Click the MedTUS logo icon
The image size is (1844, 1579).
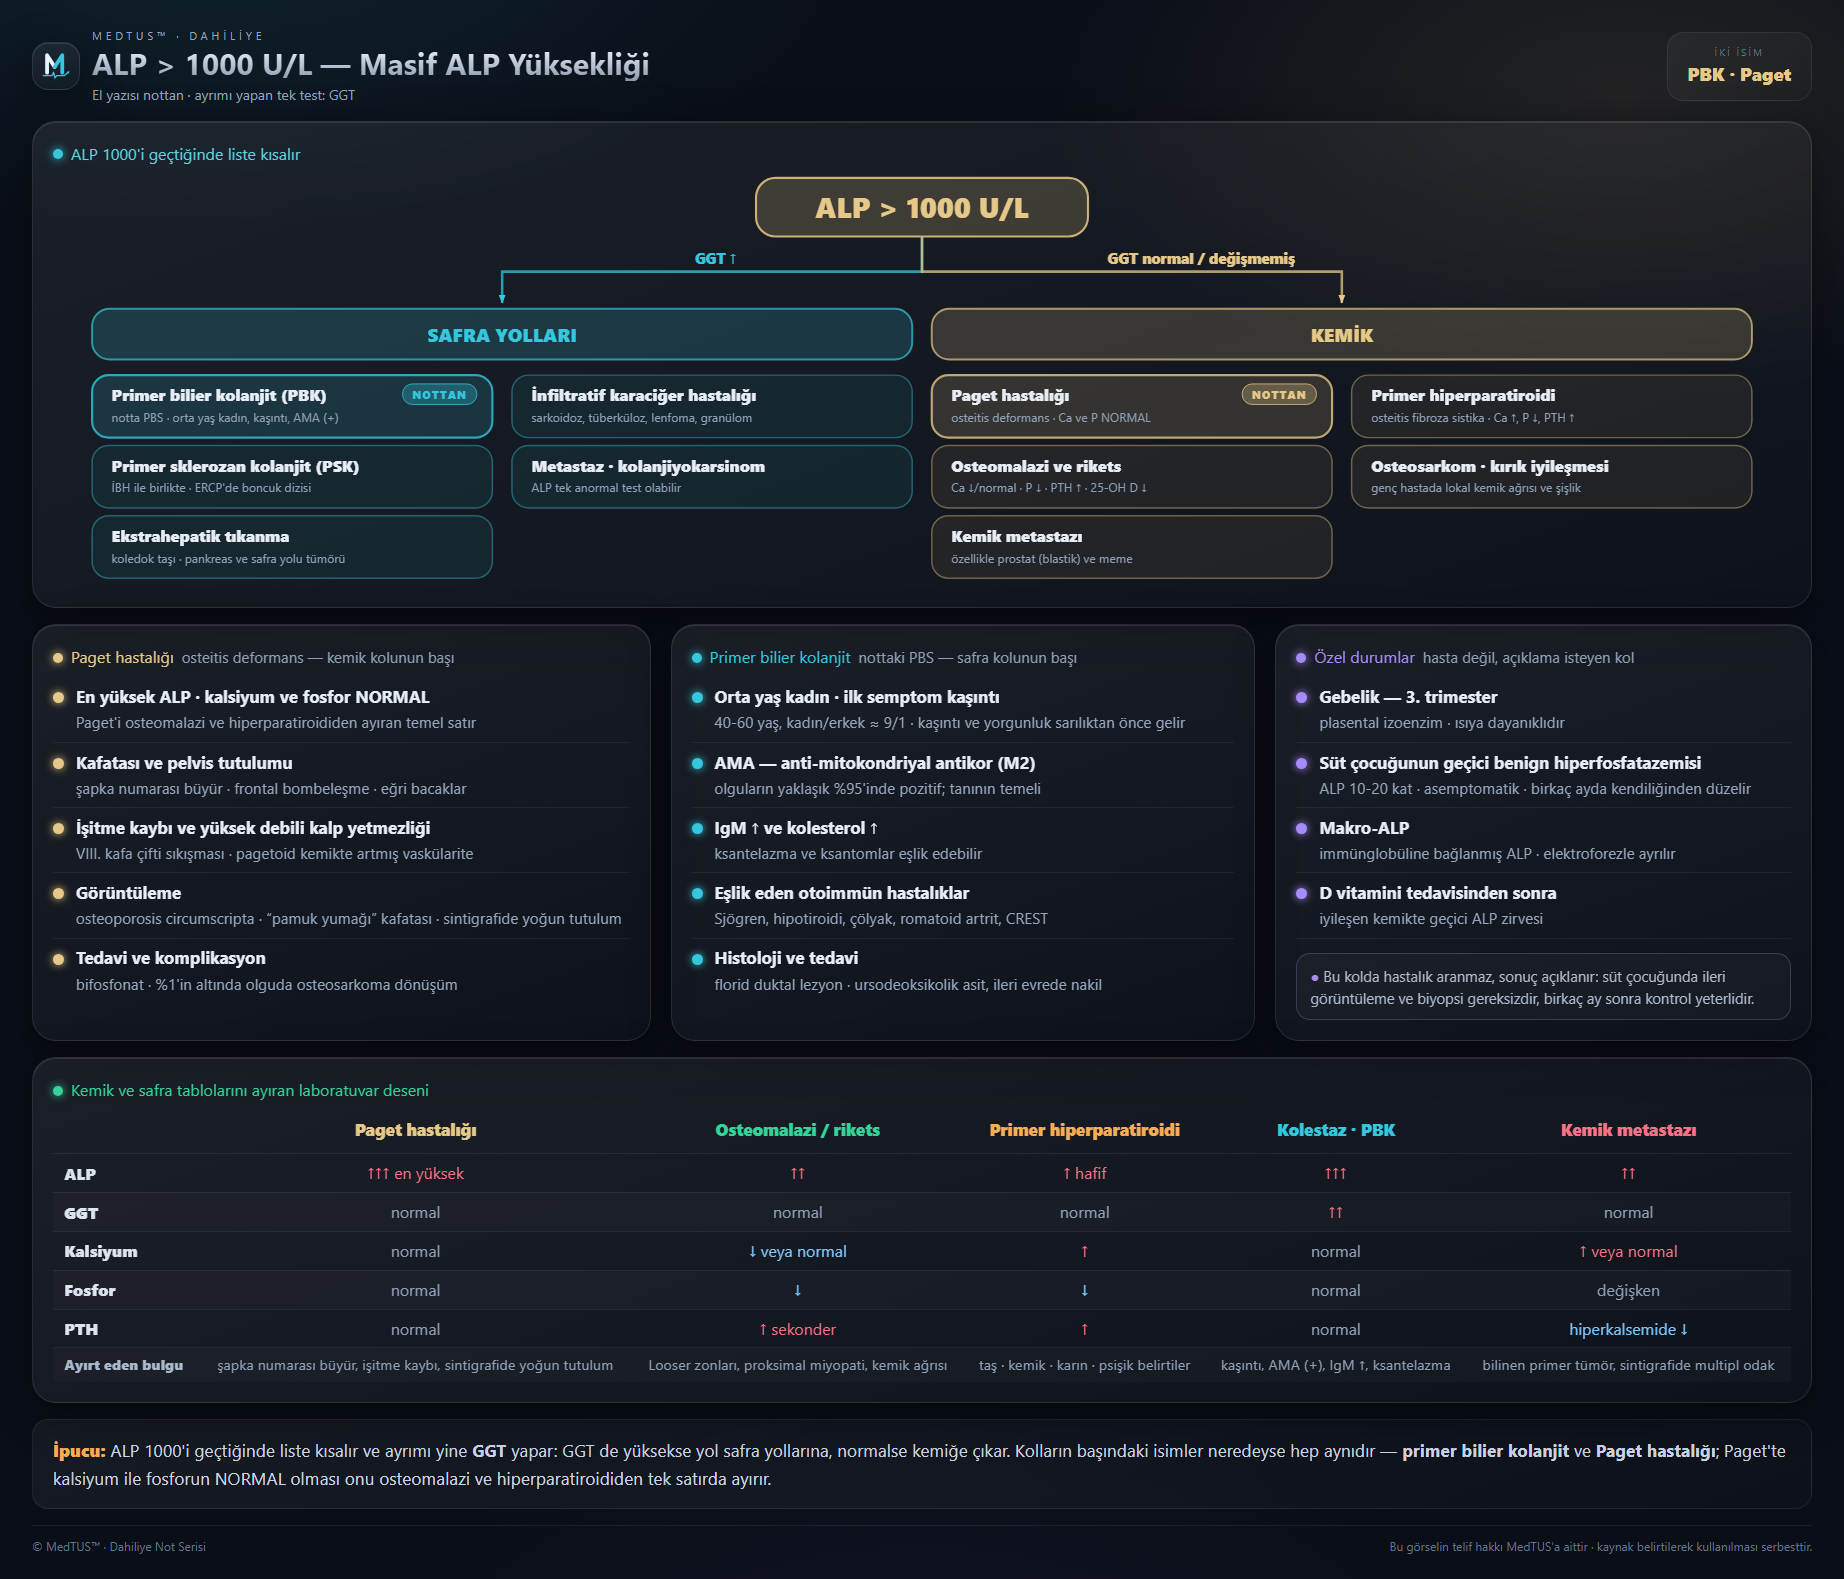point(56,66)
